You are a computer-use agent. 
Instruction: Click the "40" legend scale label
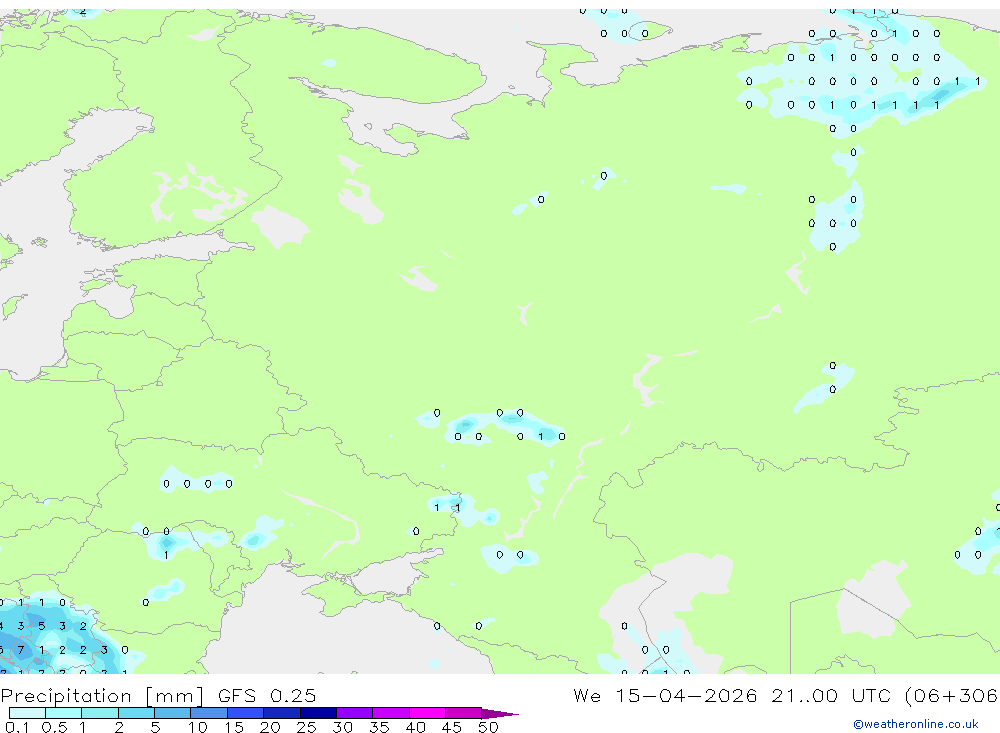(x=415, y=727)
